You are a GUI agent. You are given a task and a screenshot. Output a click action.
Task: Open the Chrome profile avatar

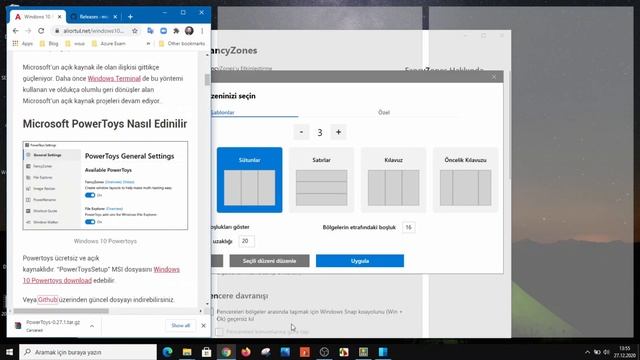(x=189, y=31)
